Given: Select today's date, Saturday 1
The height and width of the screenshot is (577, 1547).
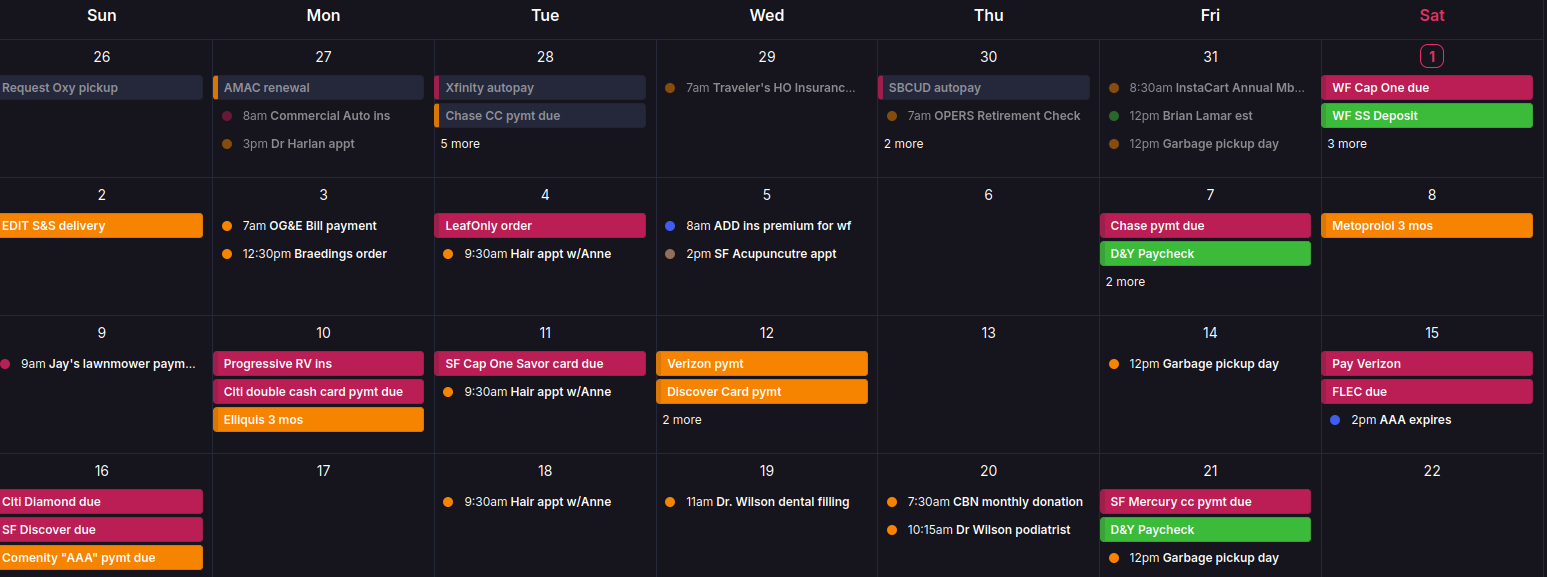Looking at the screenshot, I should coord(1432,57).
